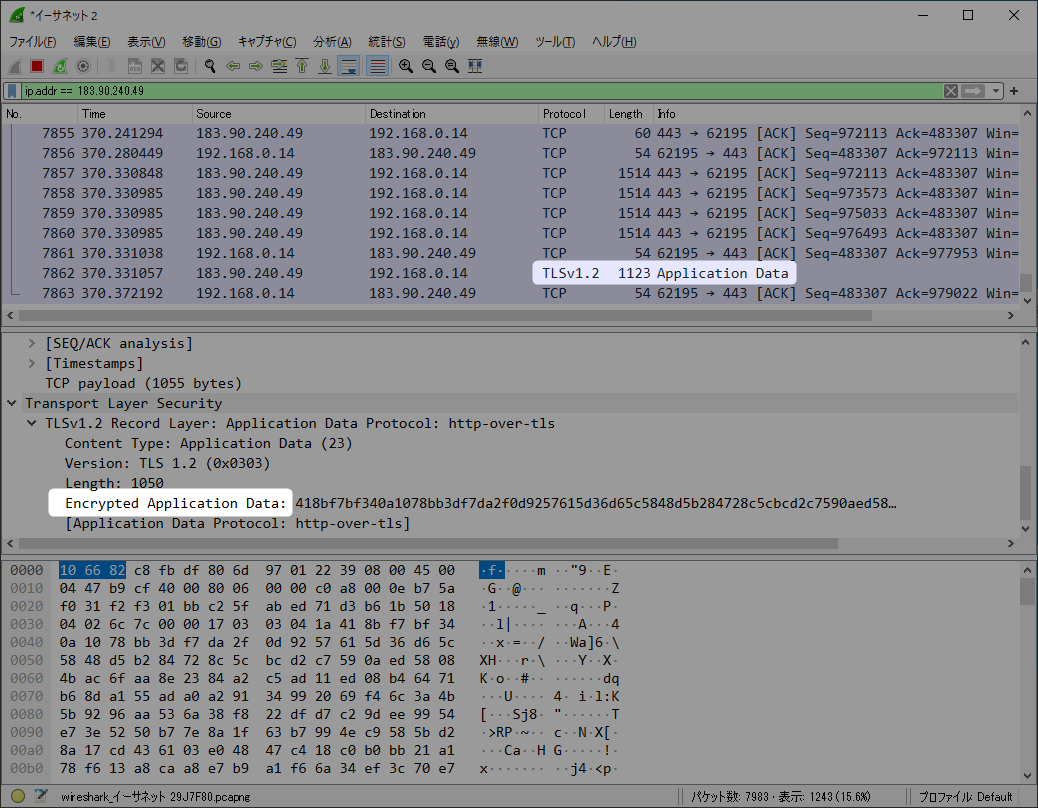Clear the display filter with X button
The height and width of the screenshot is (808, 1038).
pos(951,91)
